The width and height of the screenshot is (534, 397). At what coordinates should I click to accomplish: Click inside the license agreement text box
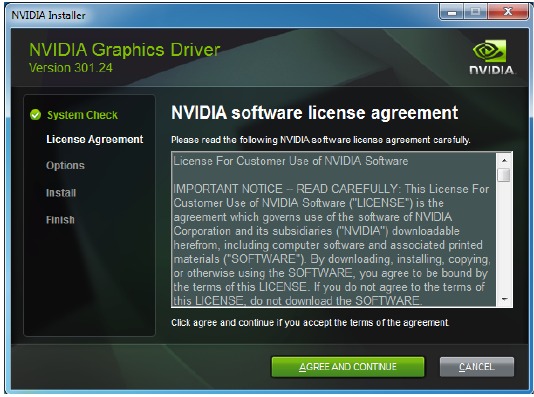coord(334,230)
